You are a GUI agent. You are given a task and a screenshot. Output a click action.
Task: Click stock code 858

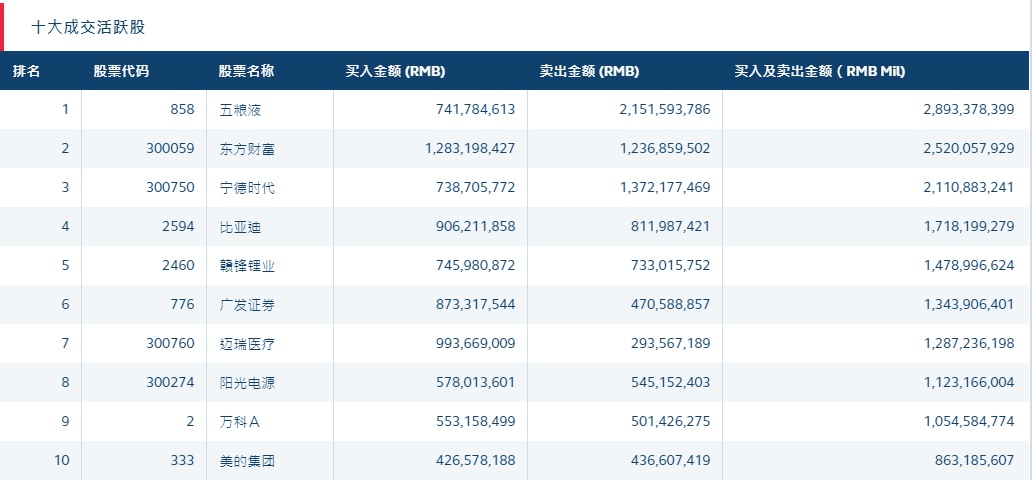pyautogui.click(x=182, y=109)
